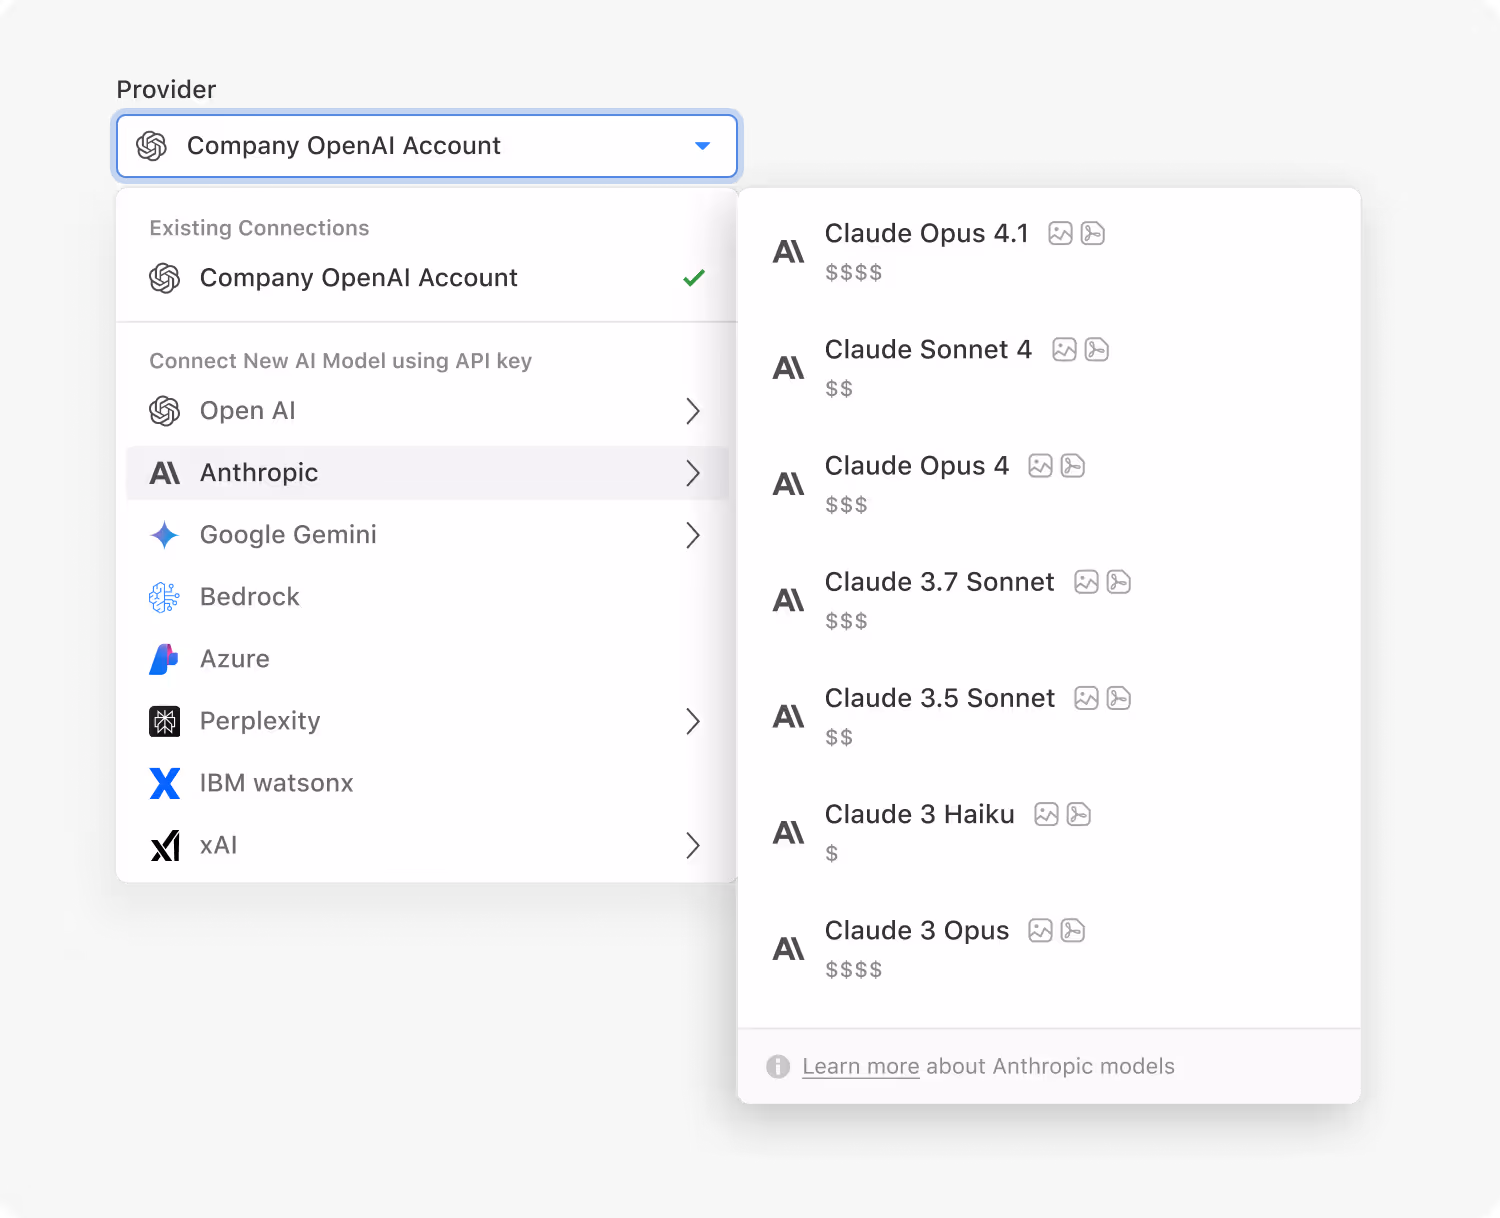Click image support icon for Claude 3.5 Sonnet
Image resolution: width=1500 pixels, height=1218 pixels.
tap(1086, 698)
